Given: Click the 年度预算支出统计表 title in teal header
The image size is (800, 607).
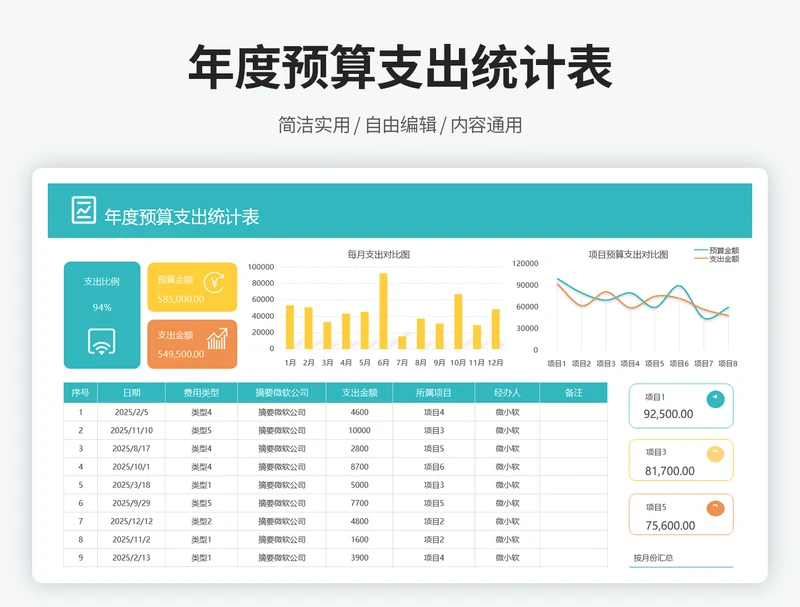Looking at the screenshot, I should 182,217.
